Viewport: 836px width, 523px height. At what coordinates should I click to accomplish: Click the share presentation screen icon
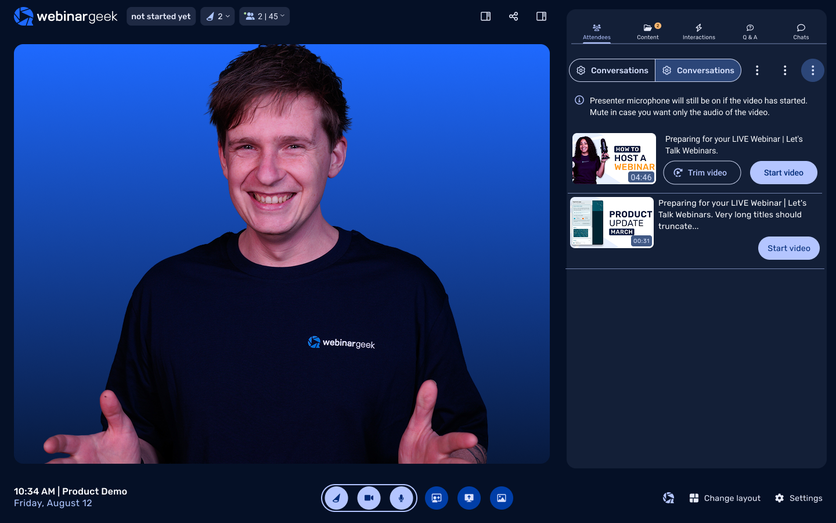click(x=469, y=498)
